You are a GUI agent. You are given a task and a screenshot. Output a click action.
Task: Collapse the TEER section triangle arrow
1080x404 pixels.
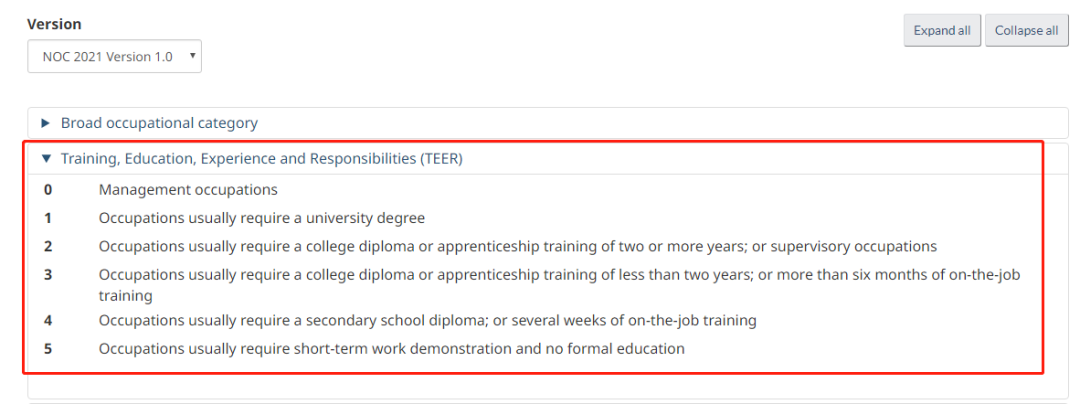[x=46, y=158]
